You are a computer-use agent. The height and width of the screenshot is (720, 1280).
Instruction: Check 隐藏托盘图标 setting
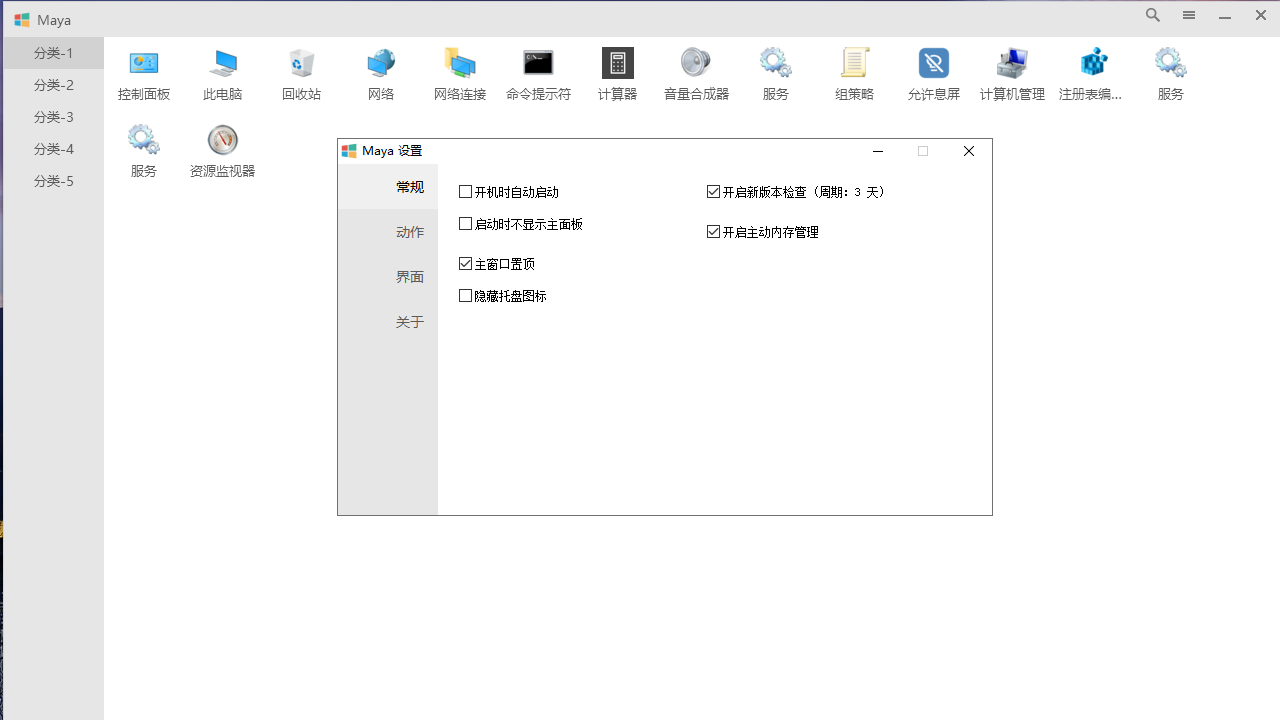click(465, 295)
